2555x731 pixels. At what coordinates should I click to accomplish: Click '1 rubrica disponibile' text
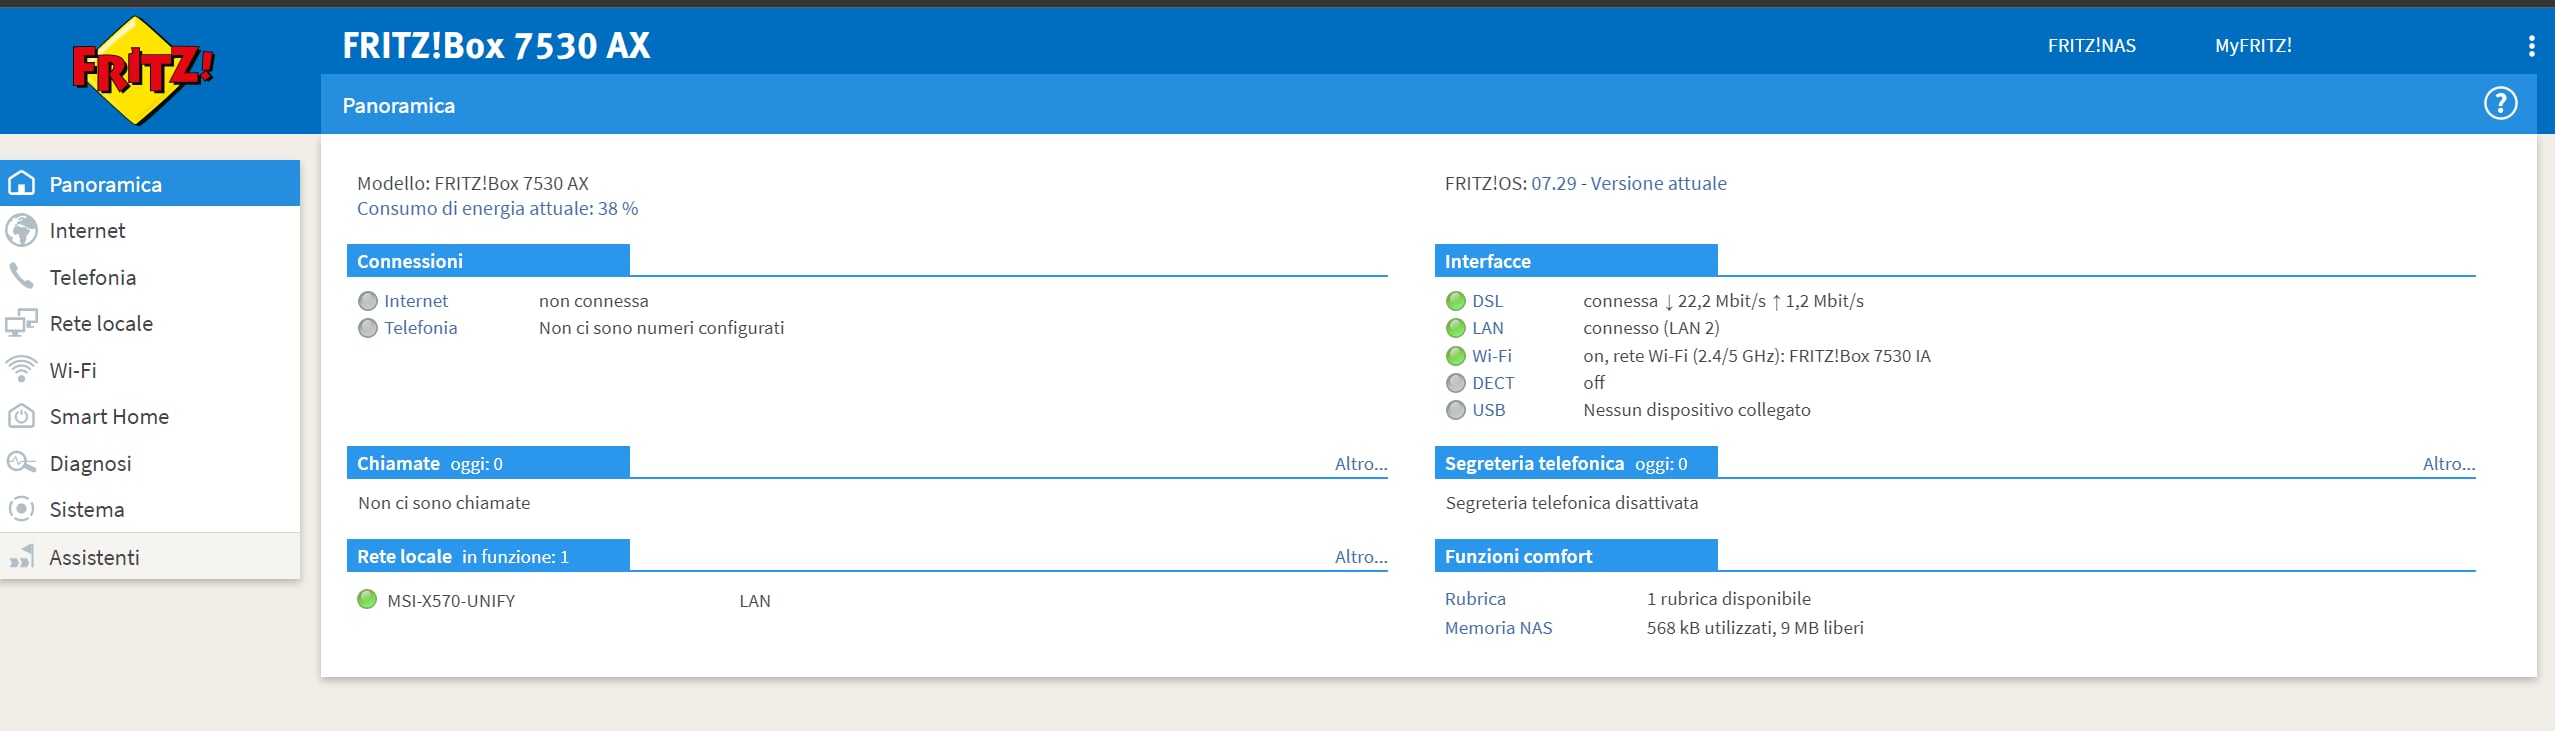click(x=1728, y=598)
